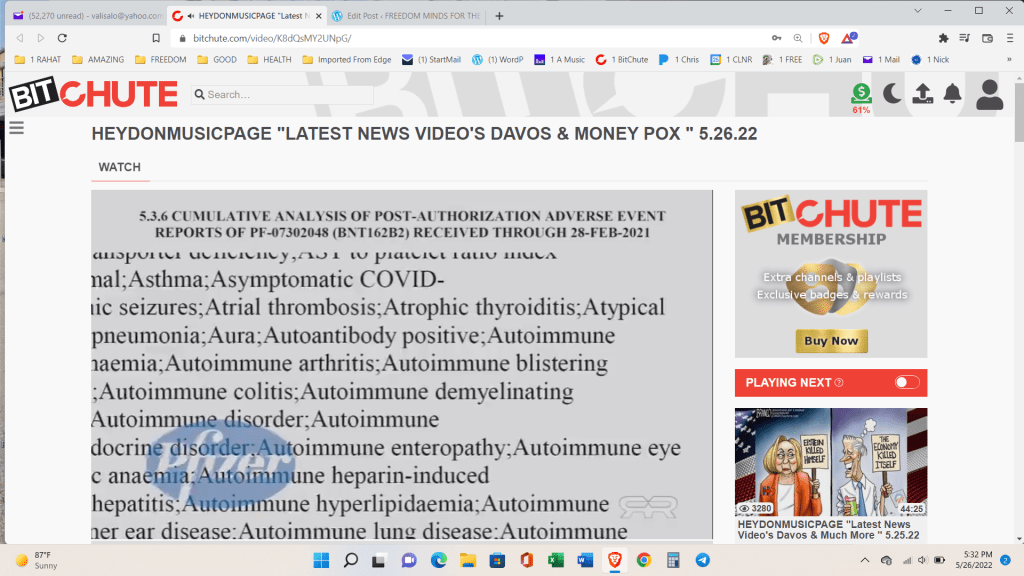Click the next video thumbnail
The height and width of the screenshot is (576, 1024).
click(831, 461)
